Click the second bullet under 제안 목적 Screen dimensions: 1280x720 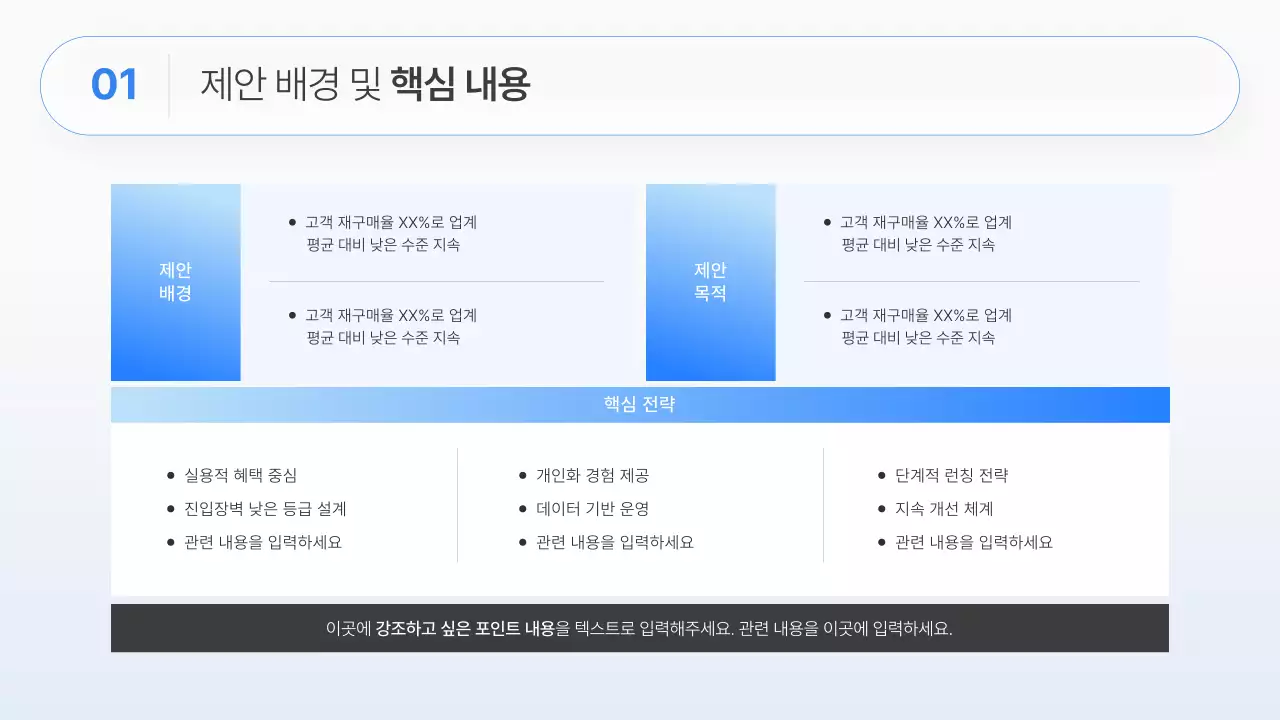pos(826,315)
